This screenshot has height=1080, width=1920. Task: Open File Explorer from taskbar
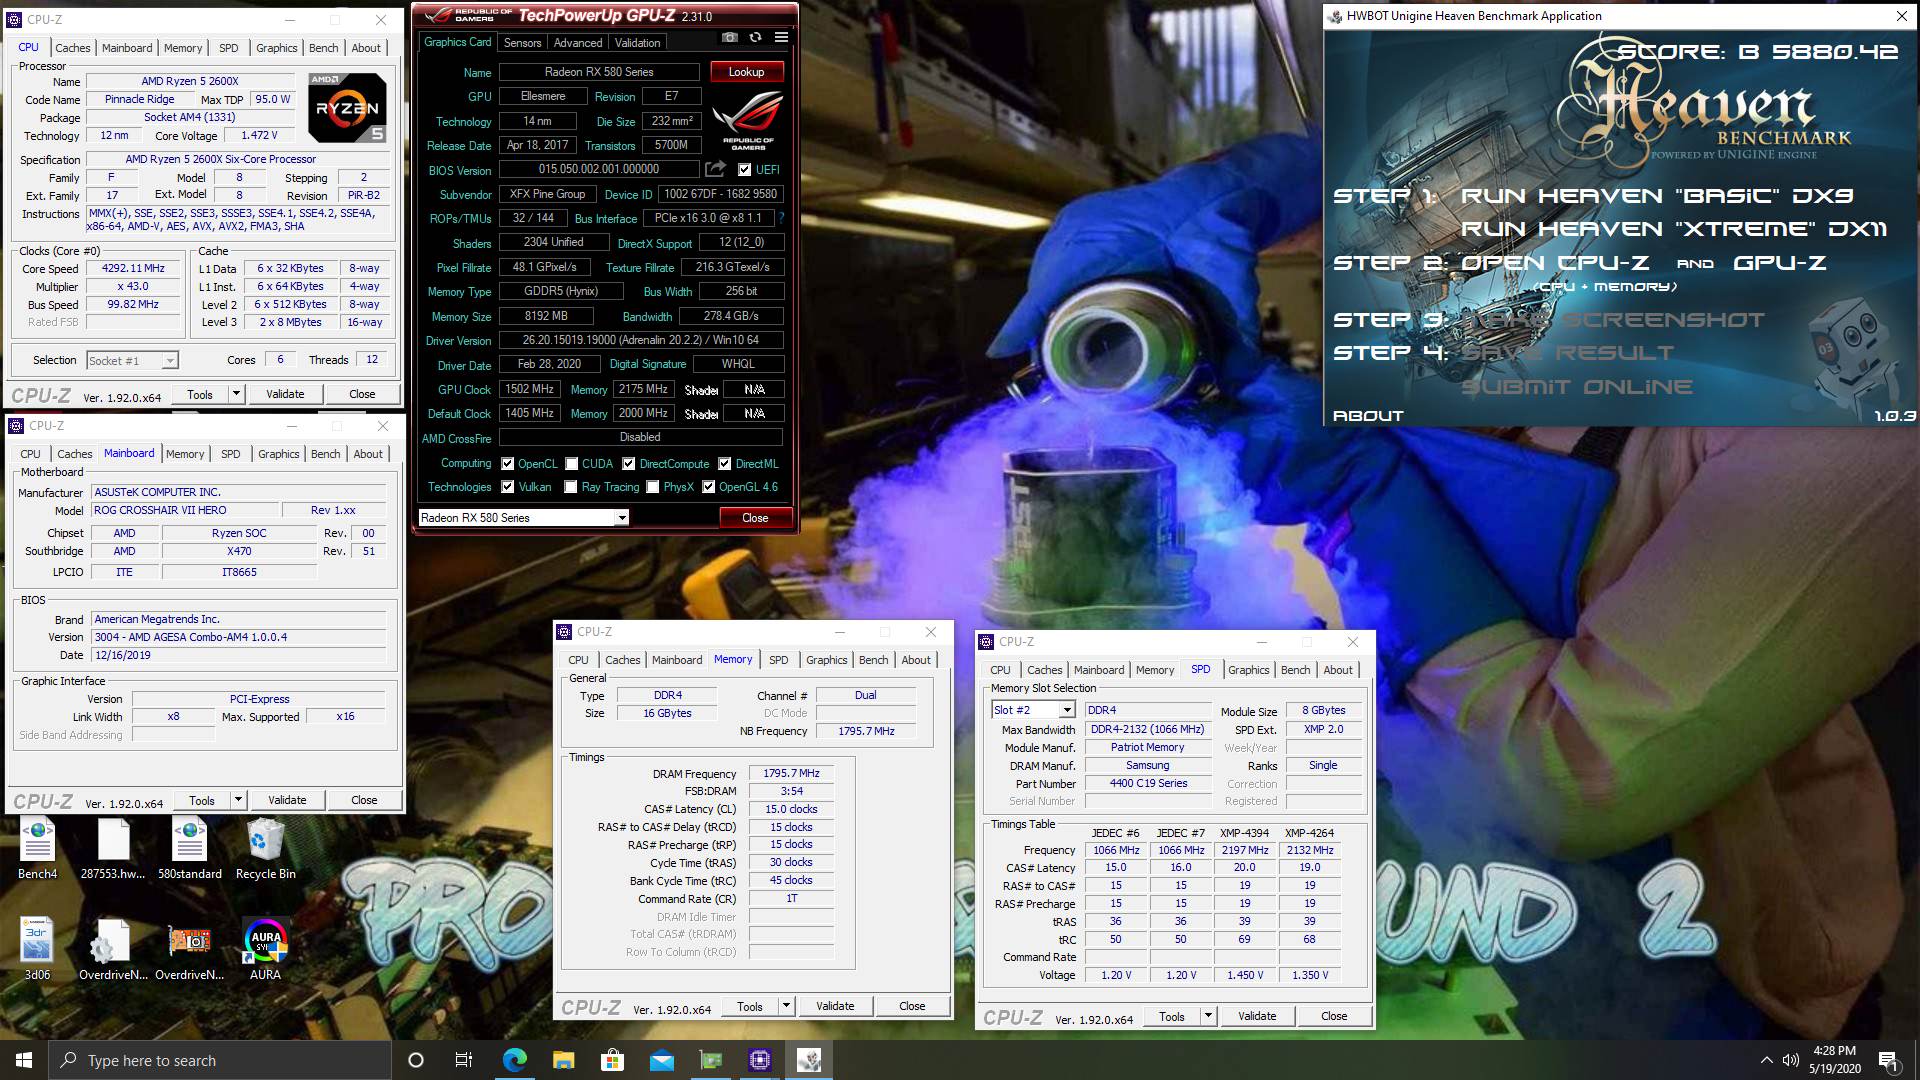[563, 1060]
